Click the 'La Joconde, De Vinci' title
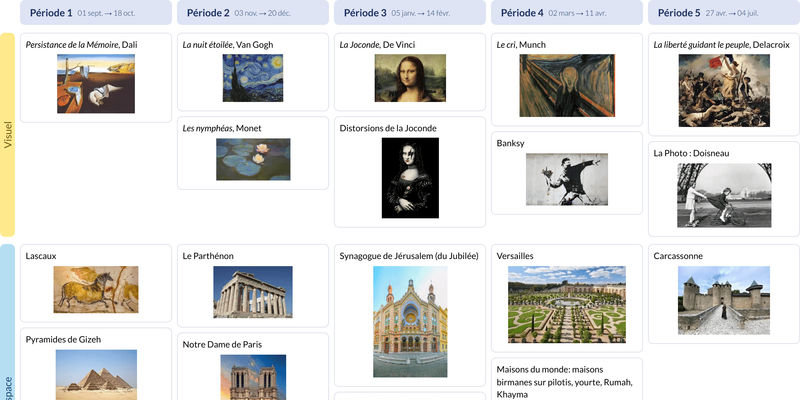800x400 pixels. pos(377,44)
